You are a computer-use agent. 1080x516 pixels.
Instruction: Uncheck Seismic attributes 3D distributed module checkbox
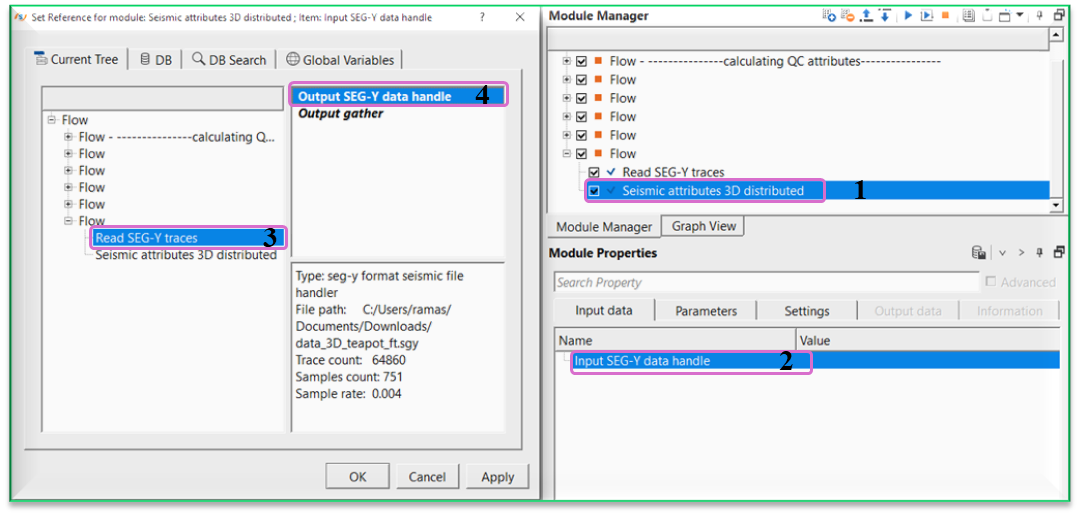pyautogui.click(x=594, y=191)
